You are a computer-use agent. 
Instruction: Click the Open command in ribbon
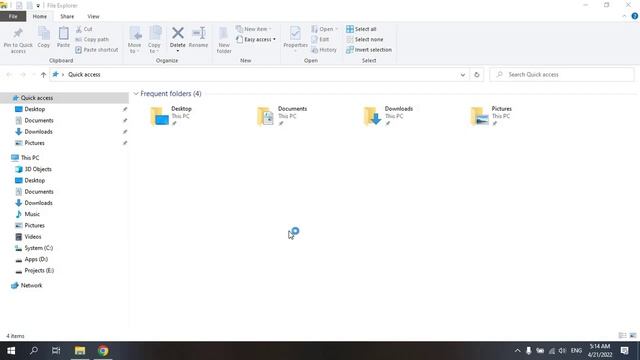click(x=324, y=29)
